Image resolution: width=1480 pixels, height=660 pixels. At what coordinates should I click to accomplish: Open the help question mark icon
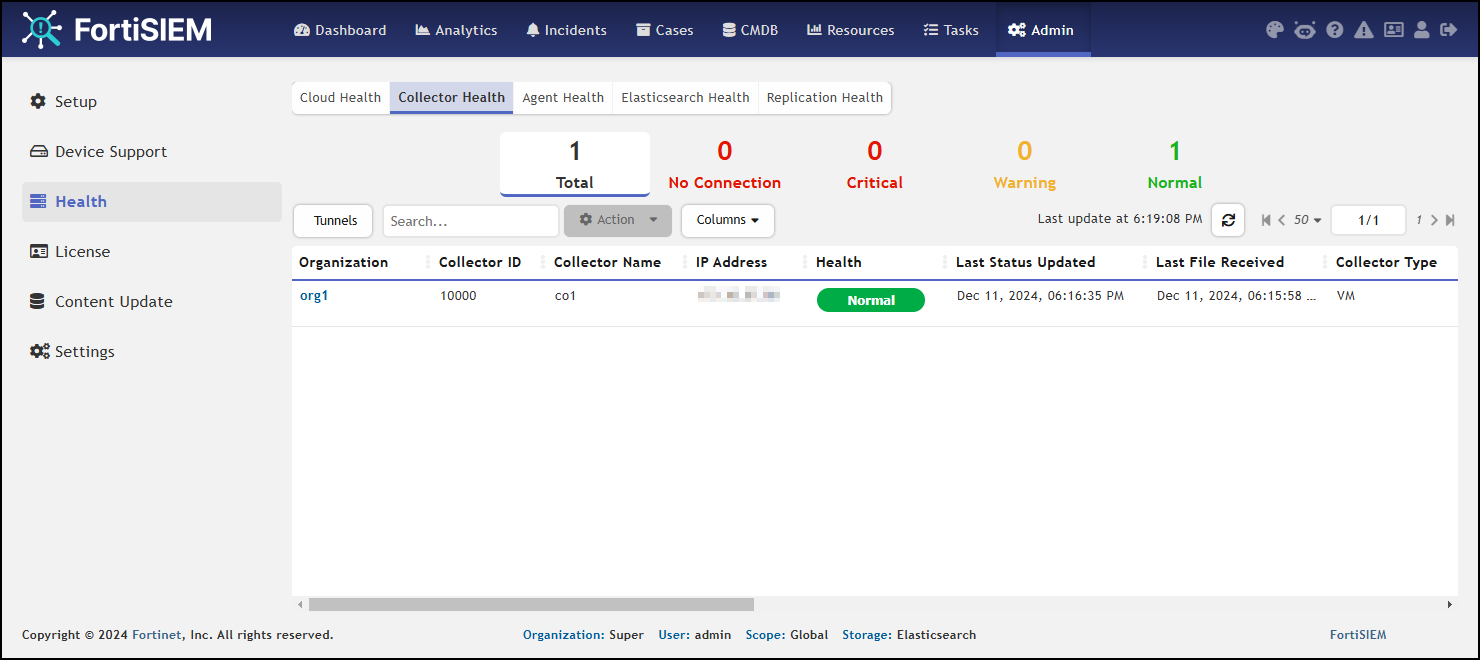(1334, 30)
